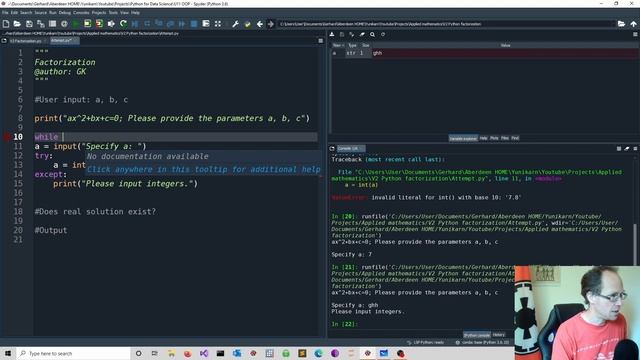640x360 pixels.
Task: Open the Debug menu
Action: (64, 13)
